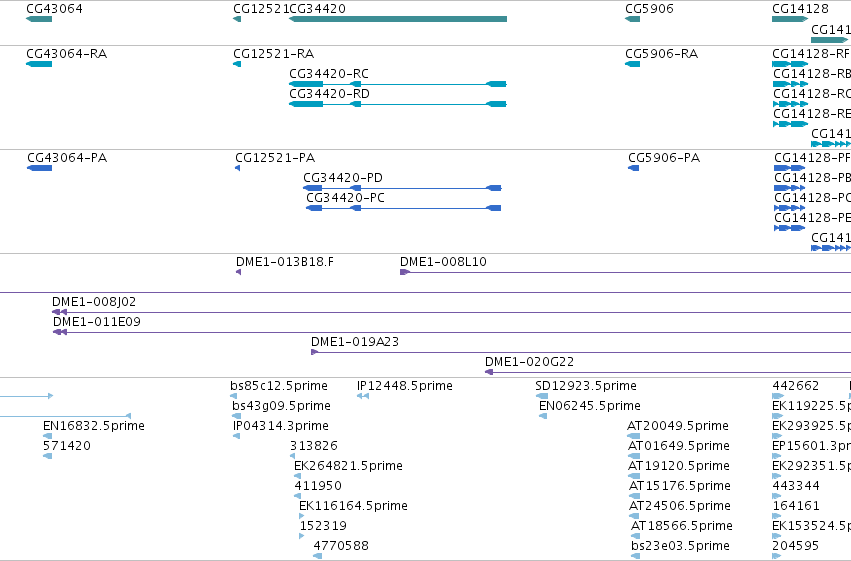The height and width of the screenshot is (561, 851).
Task: Select BAC clone DME1-020G22 label
Action: coord(529,362)
